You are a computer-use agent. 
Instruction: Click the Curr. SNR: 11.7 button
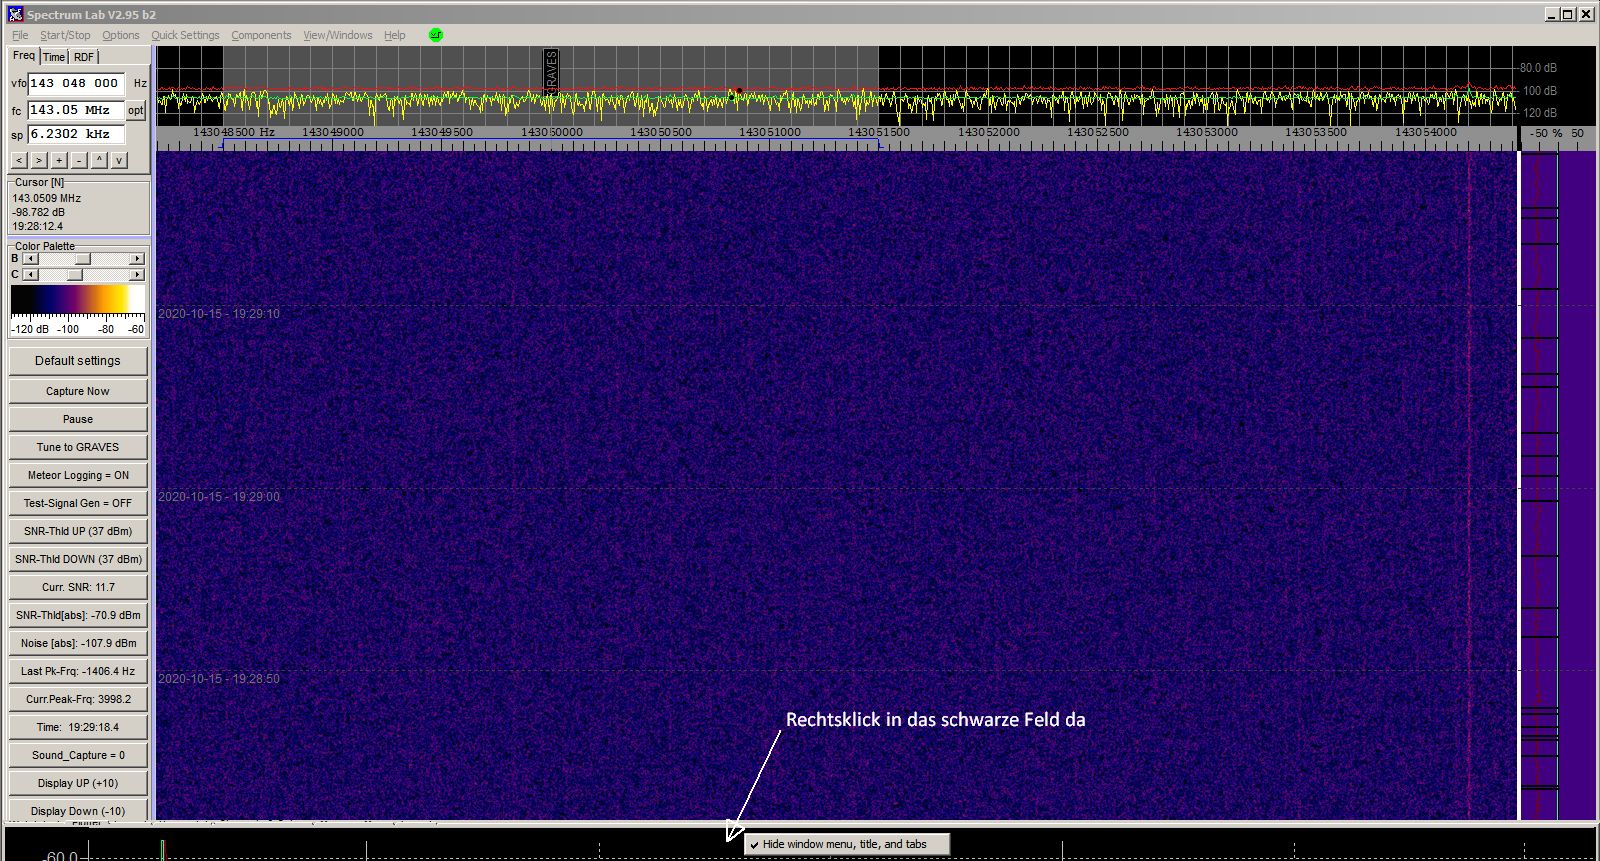click(x=78, y=587)
